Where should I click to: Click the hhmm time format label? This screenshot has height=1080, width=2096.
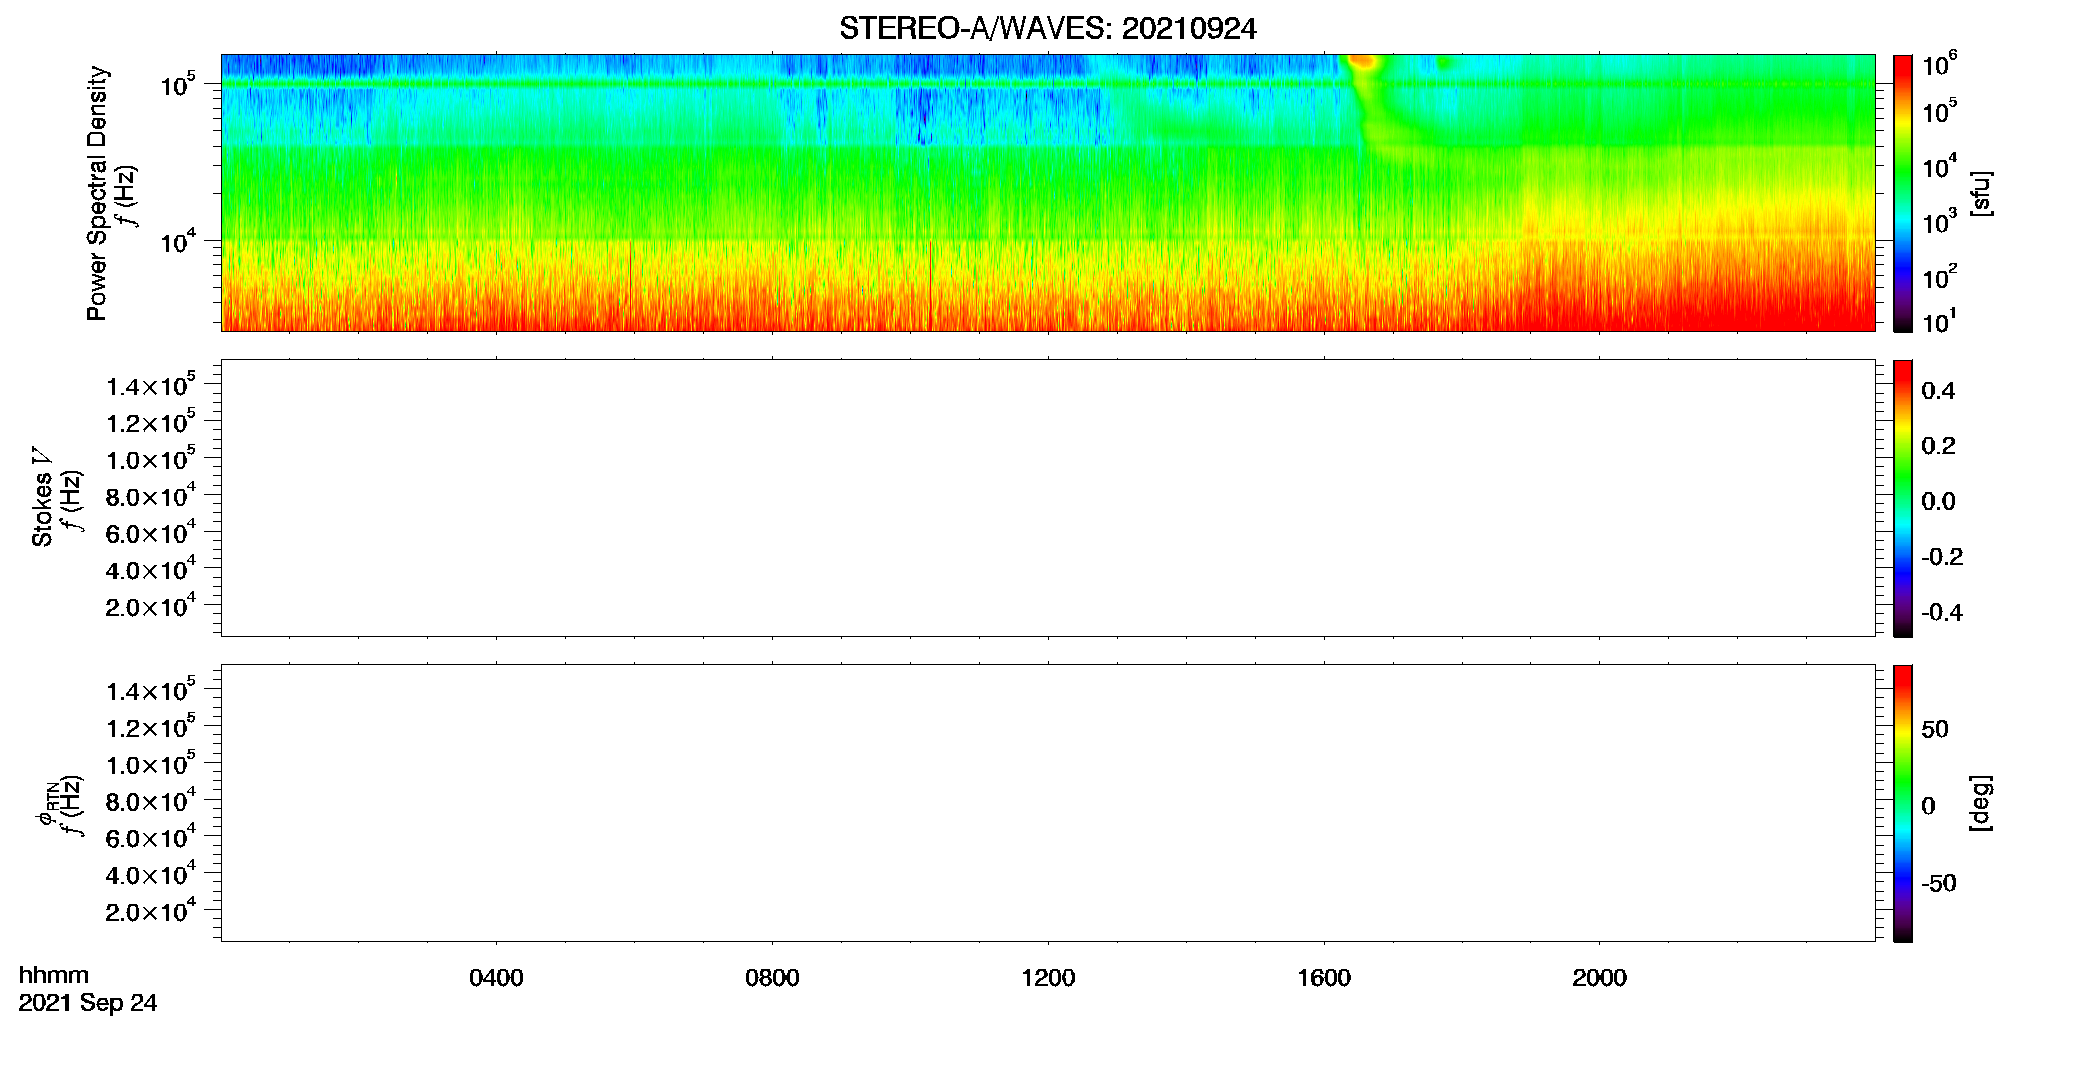[54, 975]
